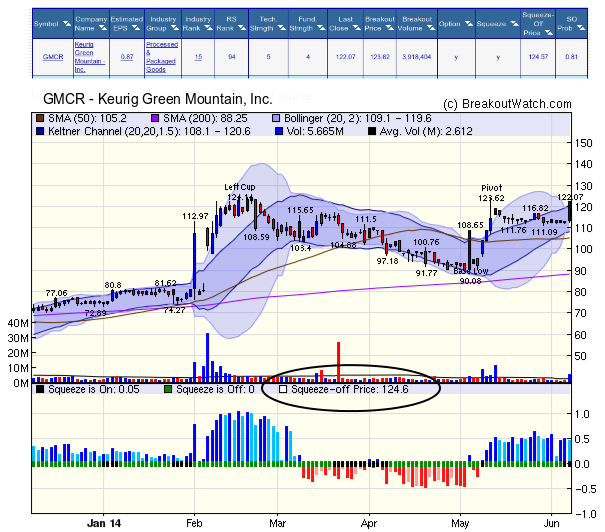
Task: Click the Squeeze-off Price white swatch
Action: [283, 389]
